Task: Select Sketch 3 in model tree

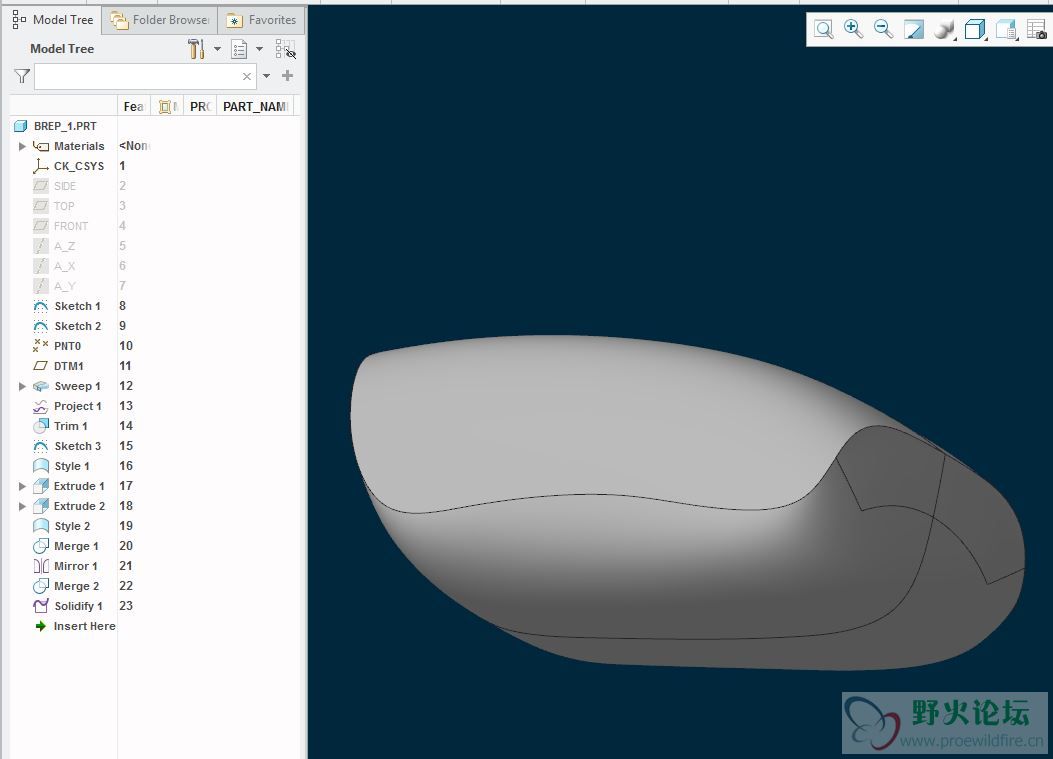Action: (x=77, y=446)
